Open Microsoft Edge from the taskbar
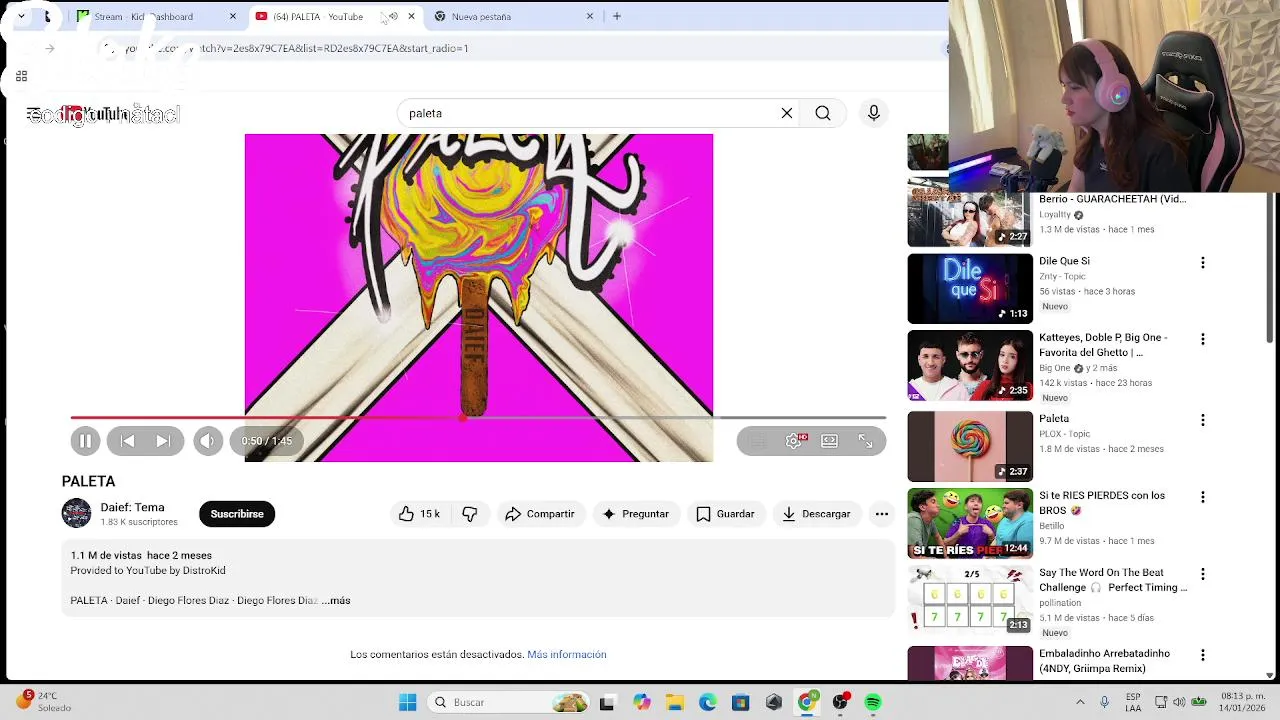The image size is (1280, 720). pyautogui.click(x=707, y=702)
